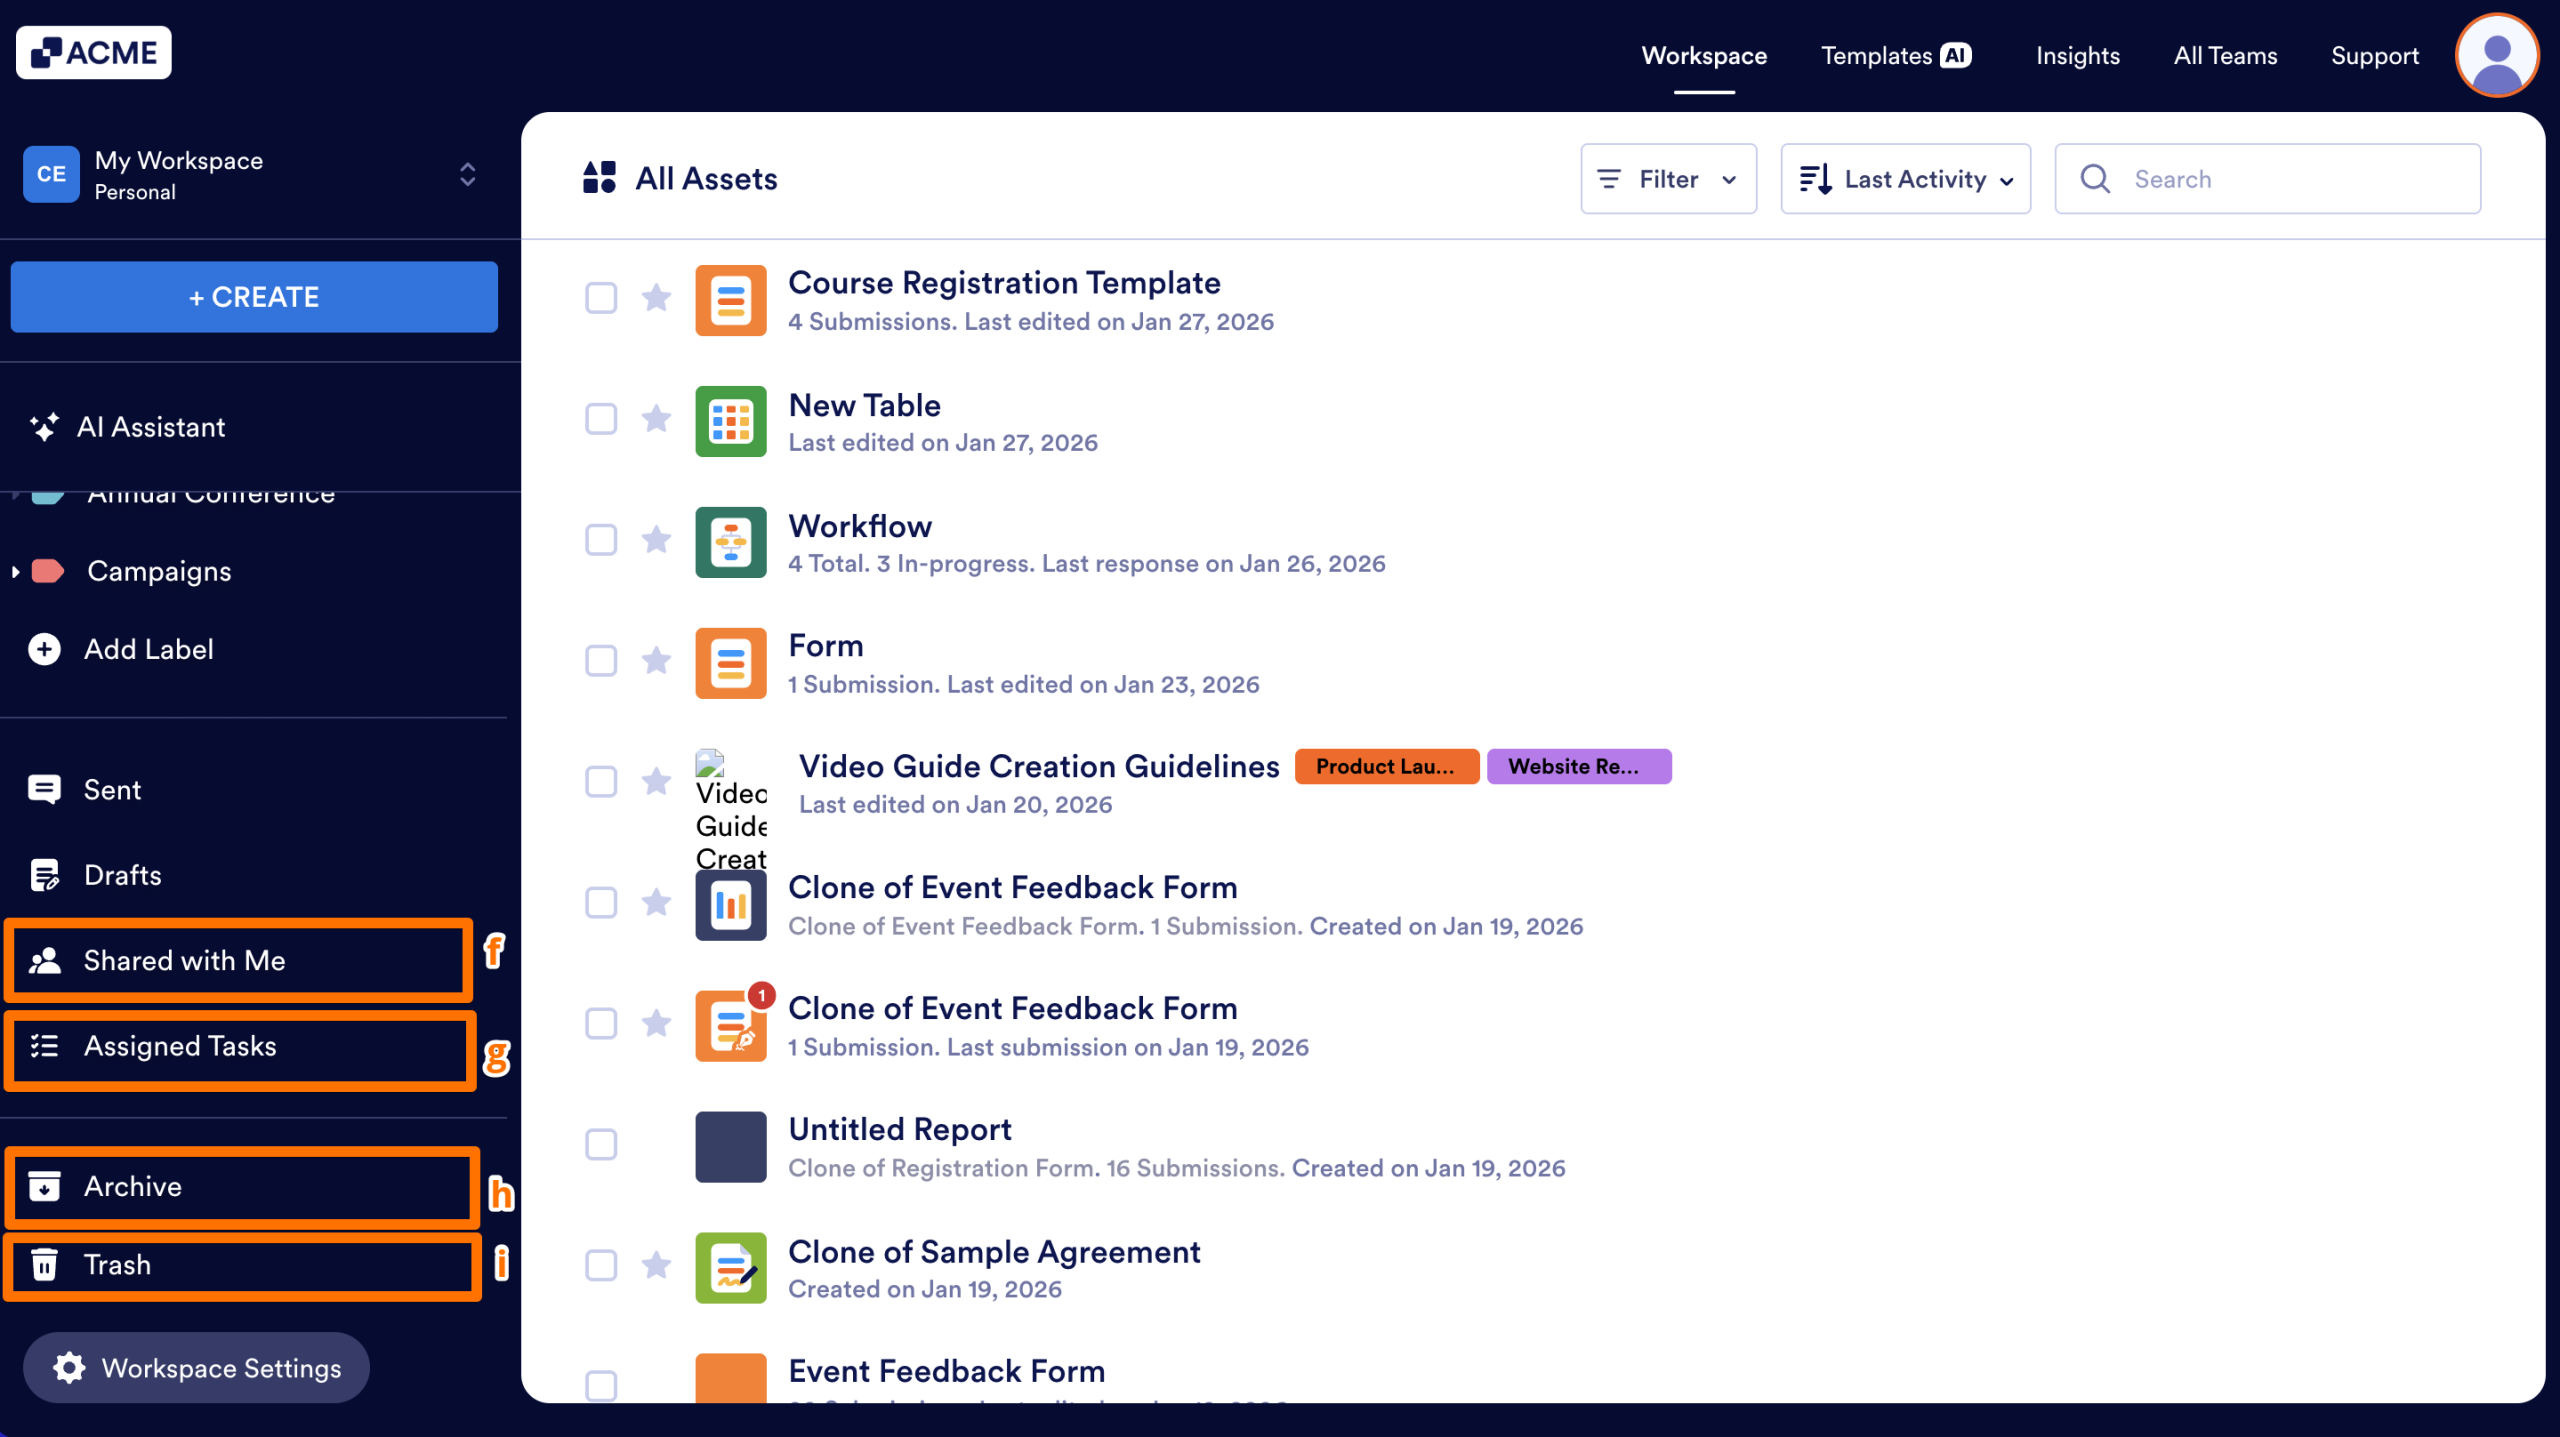Screen dimensions: 2560x1437
Task: Click the red Campaigns label icon
Action: [x=47, y=571]
